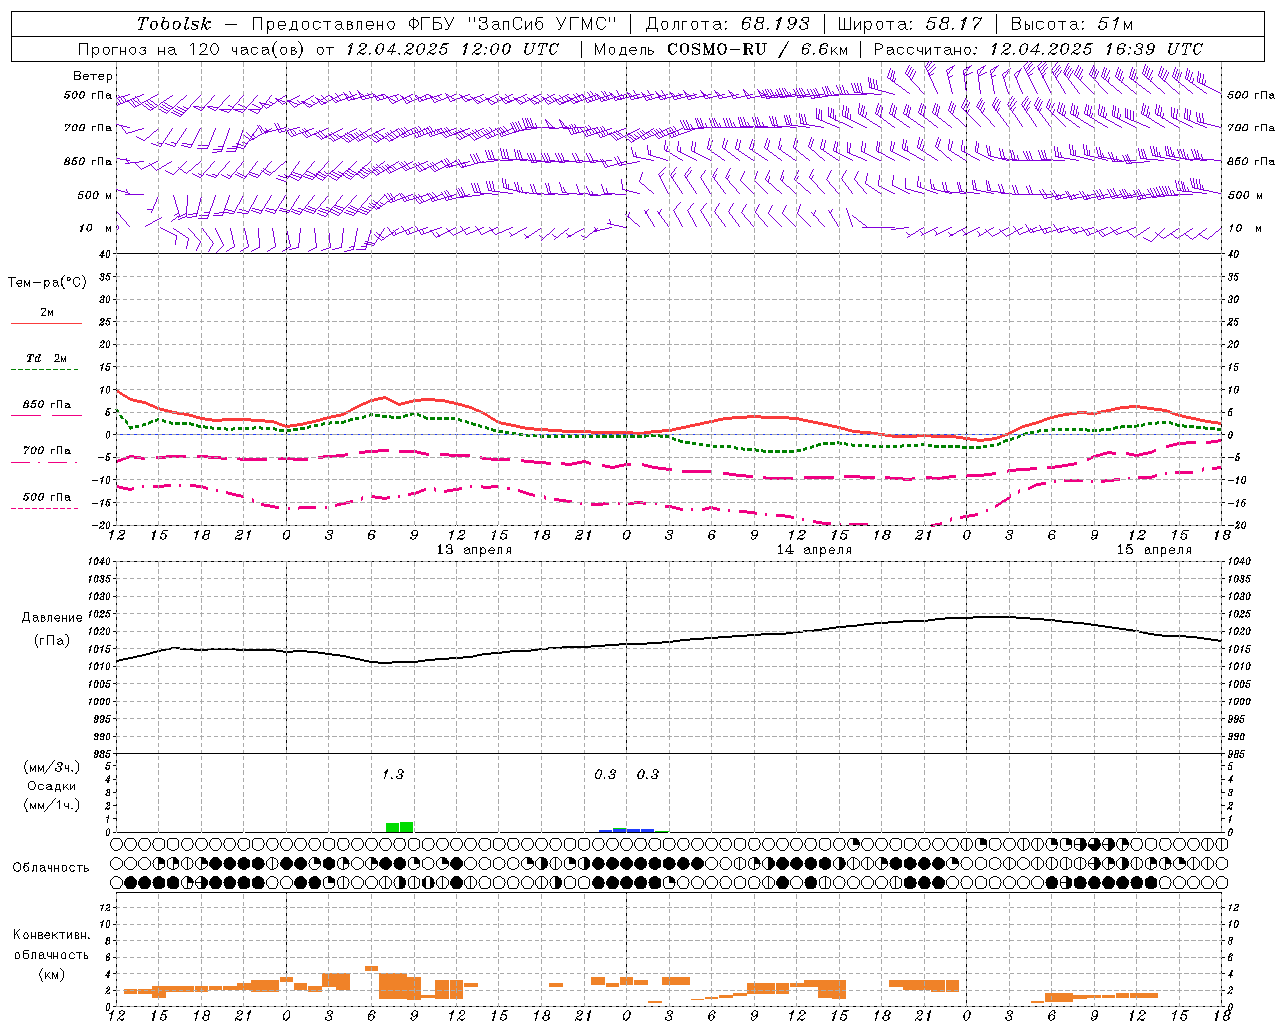This screenshot has width=1280, height=1024.
Task: Click the 'Тем-ра(°C)' temperature panel label
Action: coord(47,283)
